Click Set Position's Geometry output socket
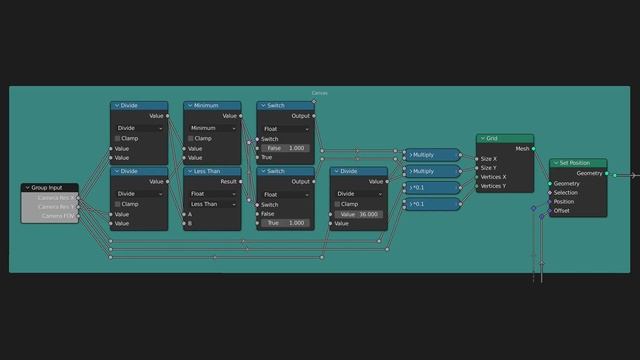 (607, 173)
